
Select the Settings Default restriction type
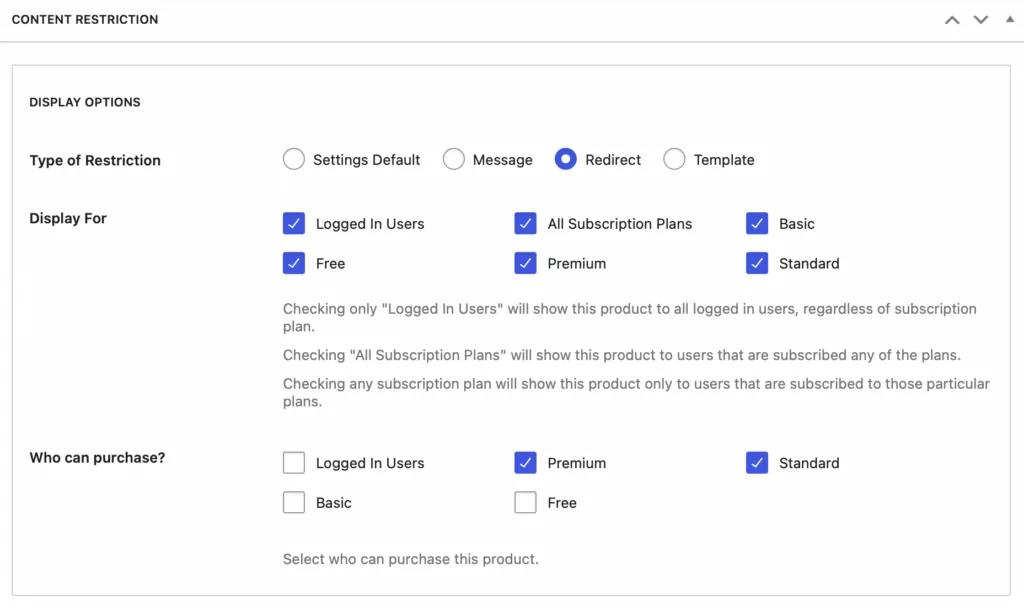pos(294,159)
